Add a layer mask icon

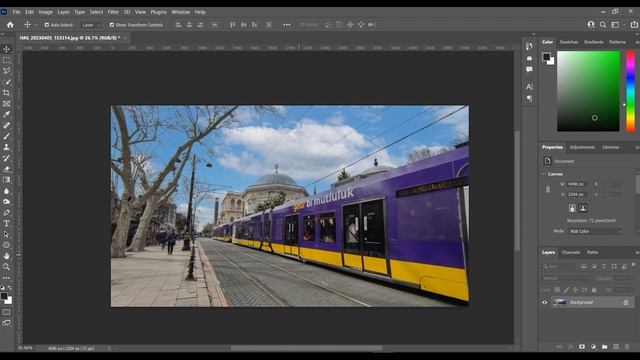tap(582, 347)
